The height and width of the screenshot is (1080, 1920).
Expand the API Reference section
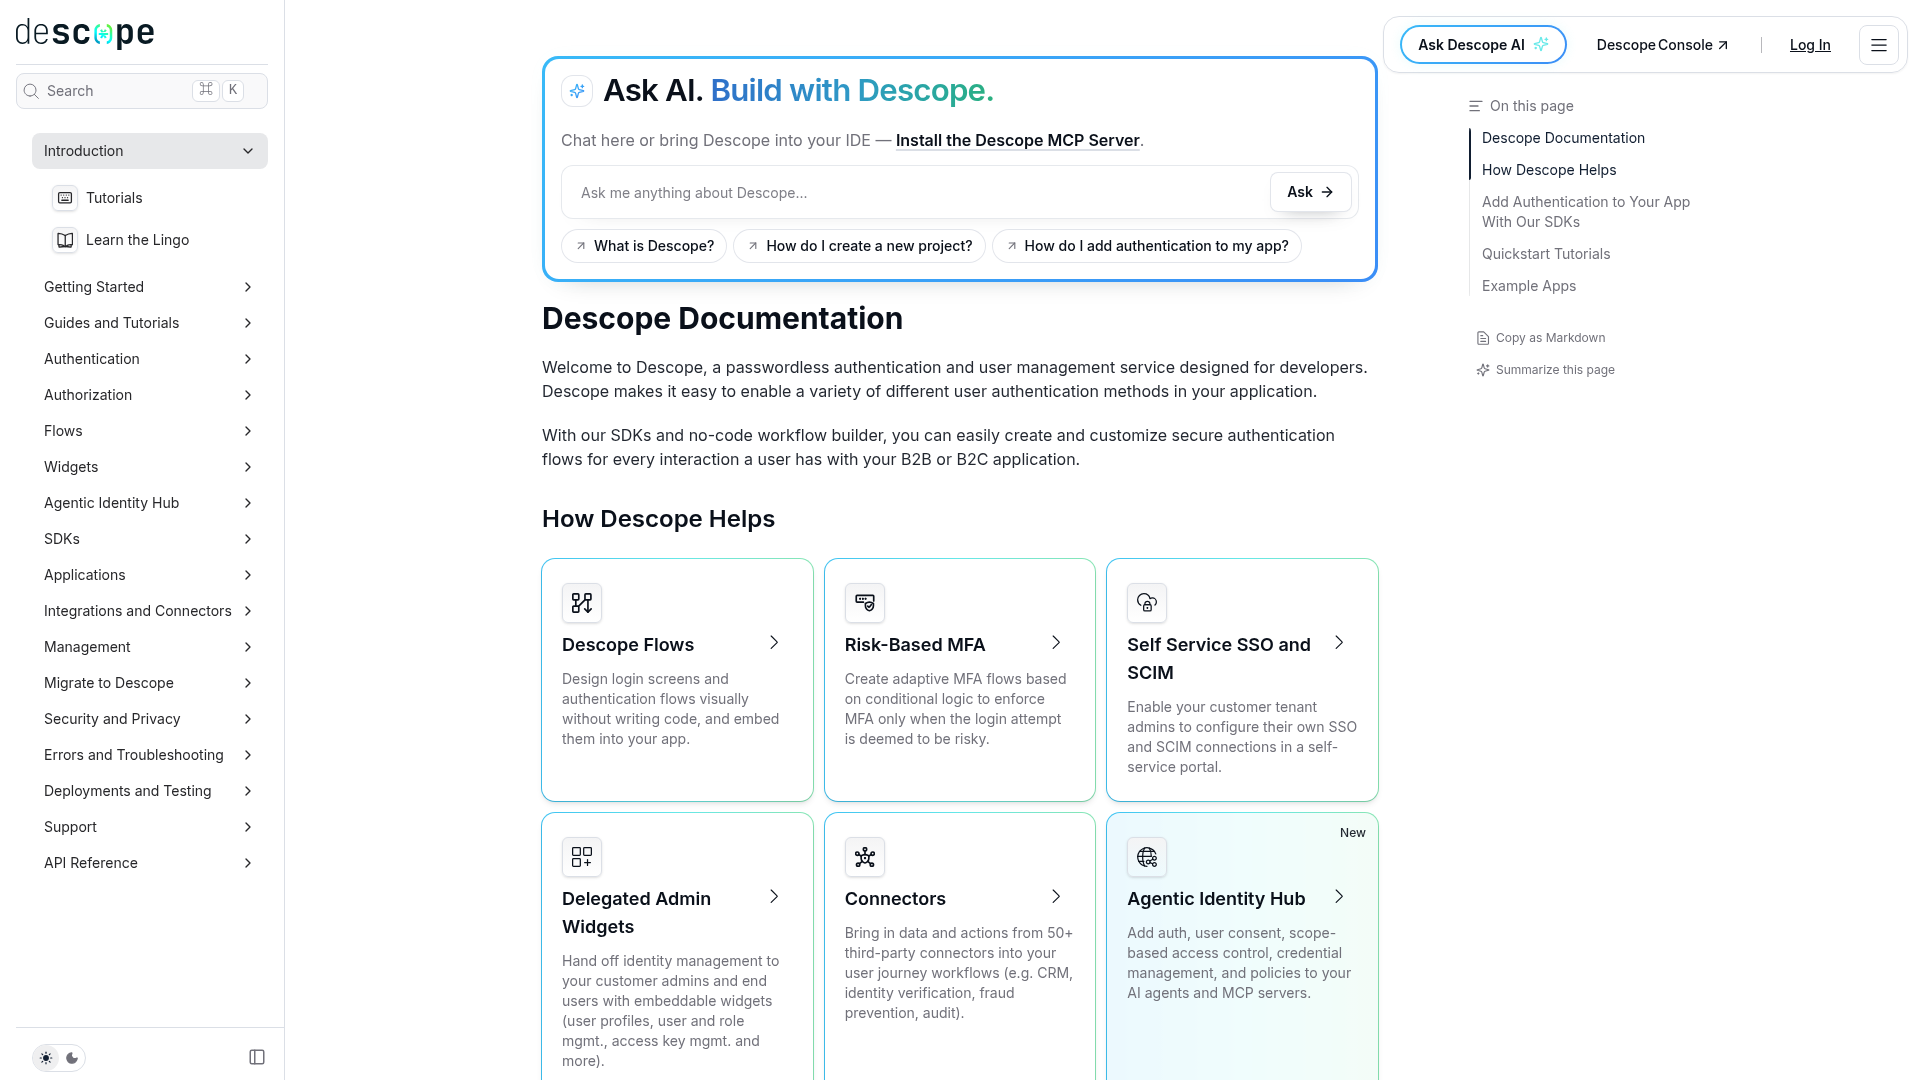(x=150, y=863)
